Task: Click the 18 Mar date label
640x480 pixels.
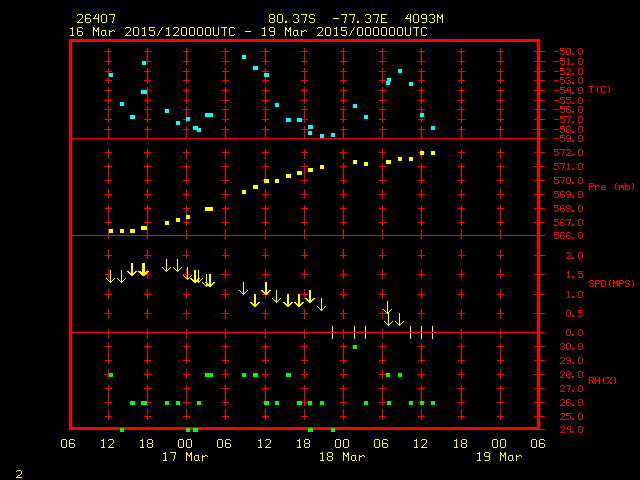Action: click(x=342, y=457)
